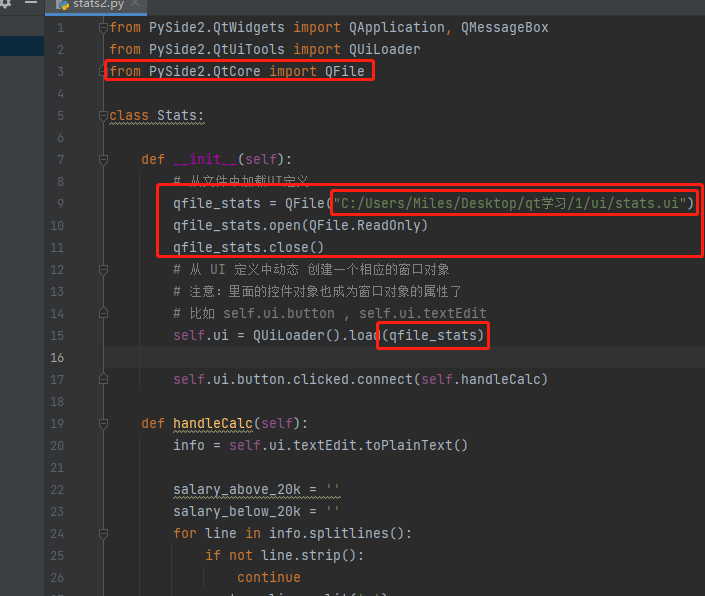
Task: Collapse the for loop fold on line 24
Action: tap(103, 534)
